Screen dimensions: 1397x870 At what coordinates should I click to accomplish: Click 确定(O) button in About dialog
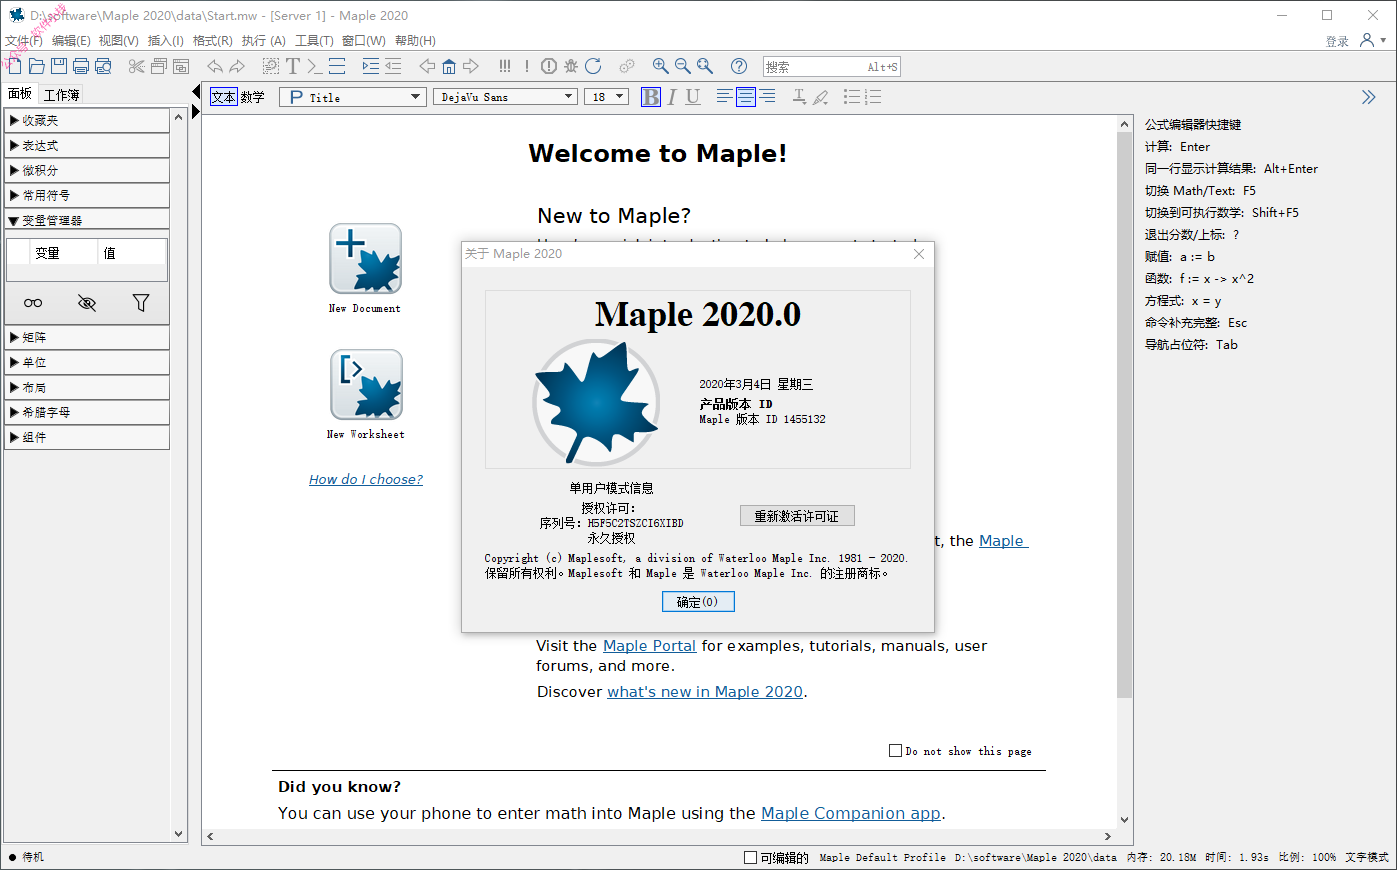698,602
